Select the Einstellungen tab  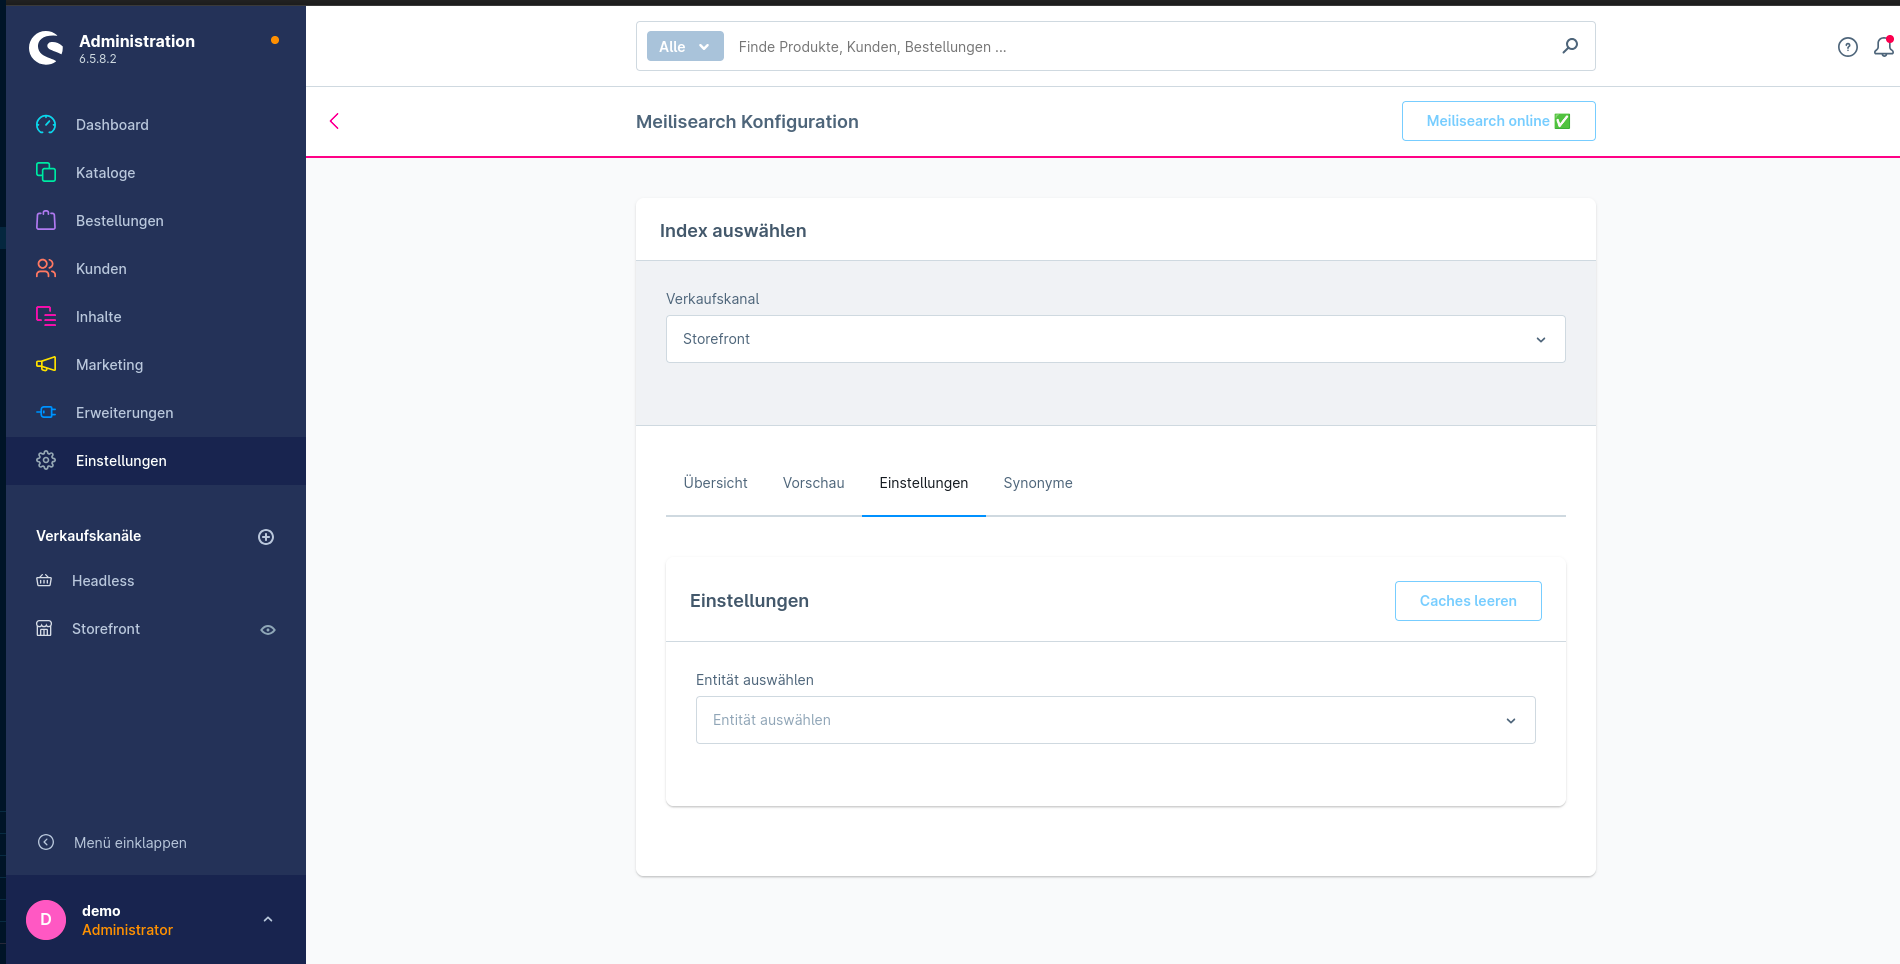(924, 483)
